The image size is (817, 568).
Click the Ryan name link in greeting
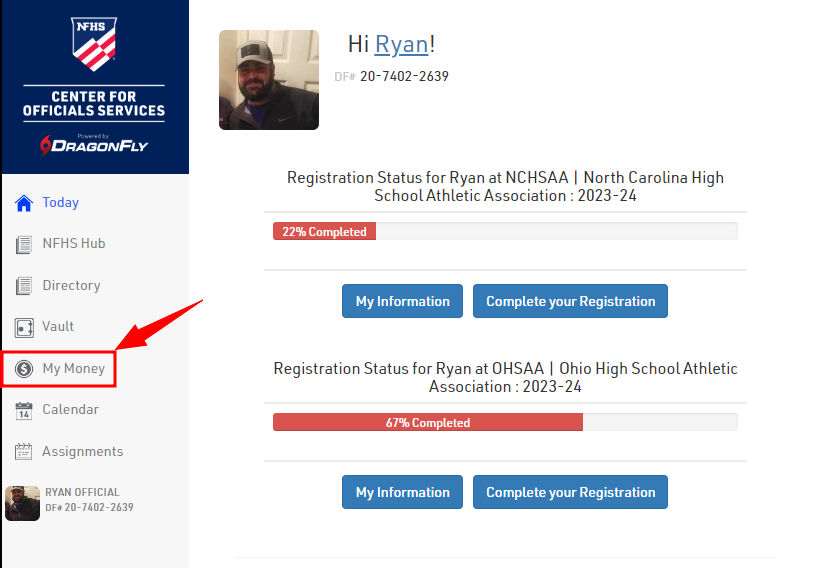(401, 44)
